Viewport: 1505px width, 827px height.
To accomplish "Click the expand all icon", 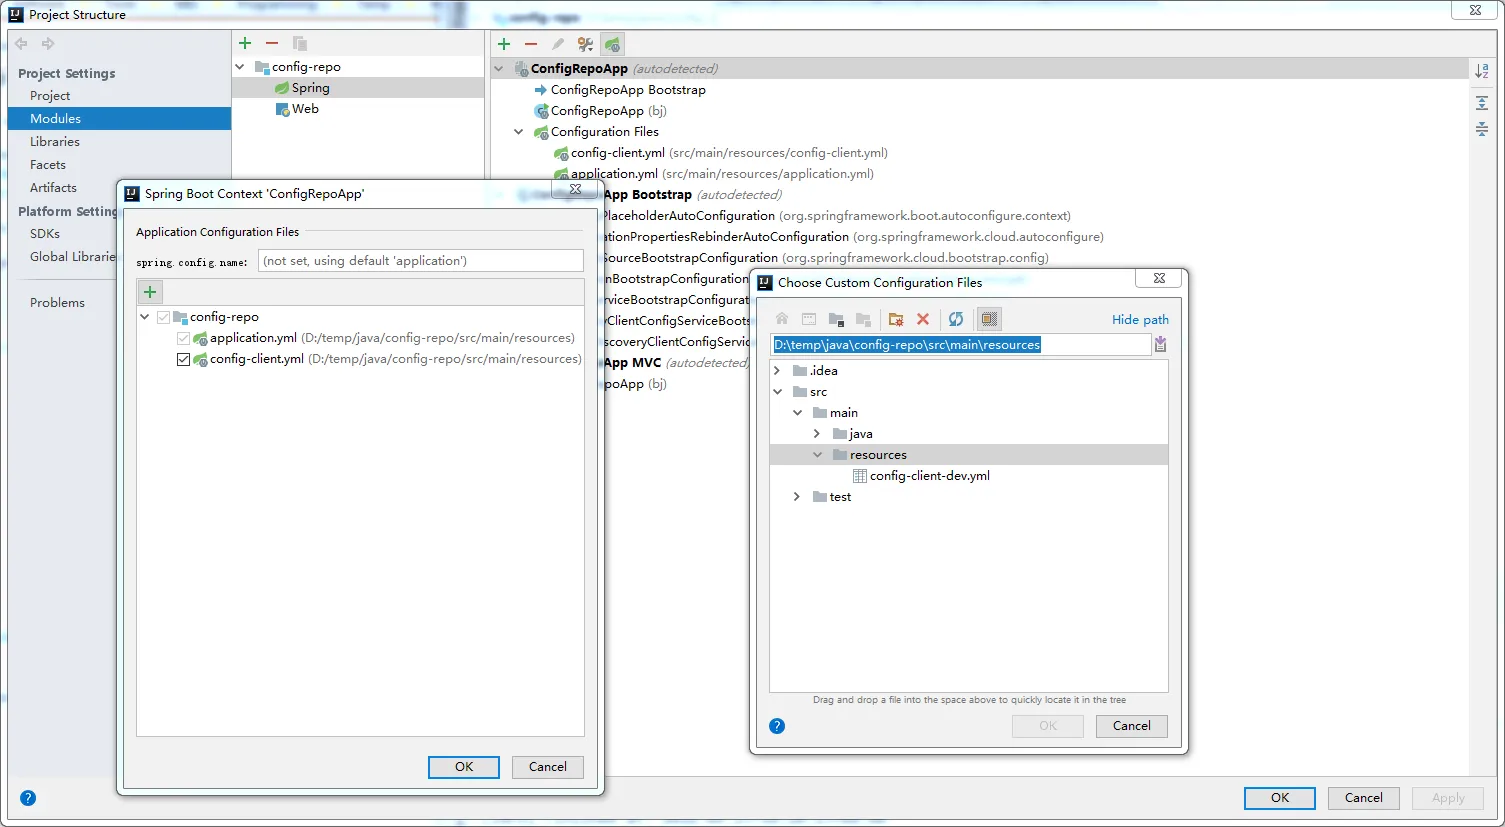I will coord(1482,103).
